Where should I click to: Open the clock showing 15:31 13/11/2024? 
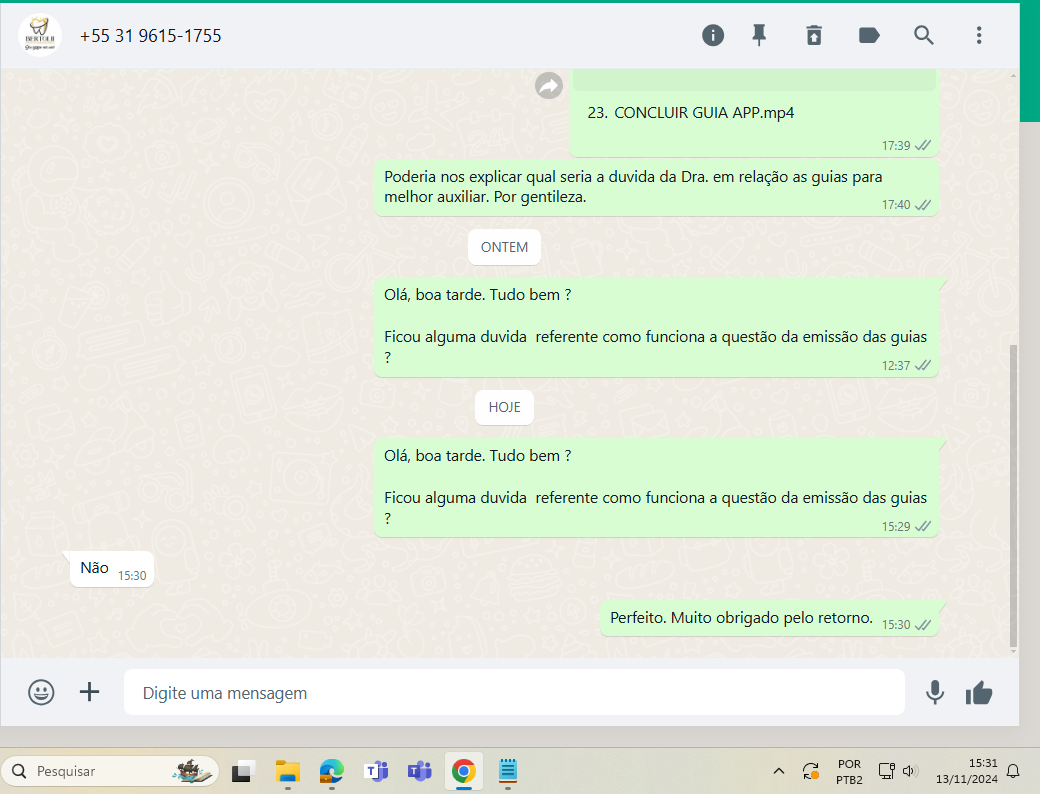point(967,771)
